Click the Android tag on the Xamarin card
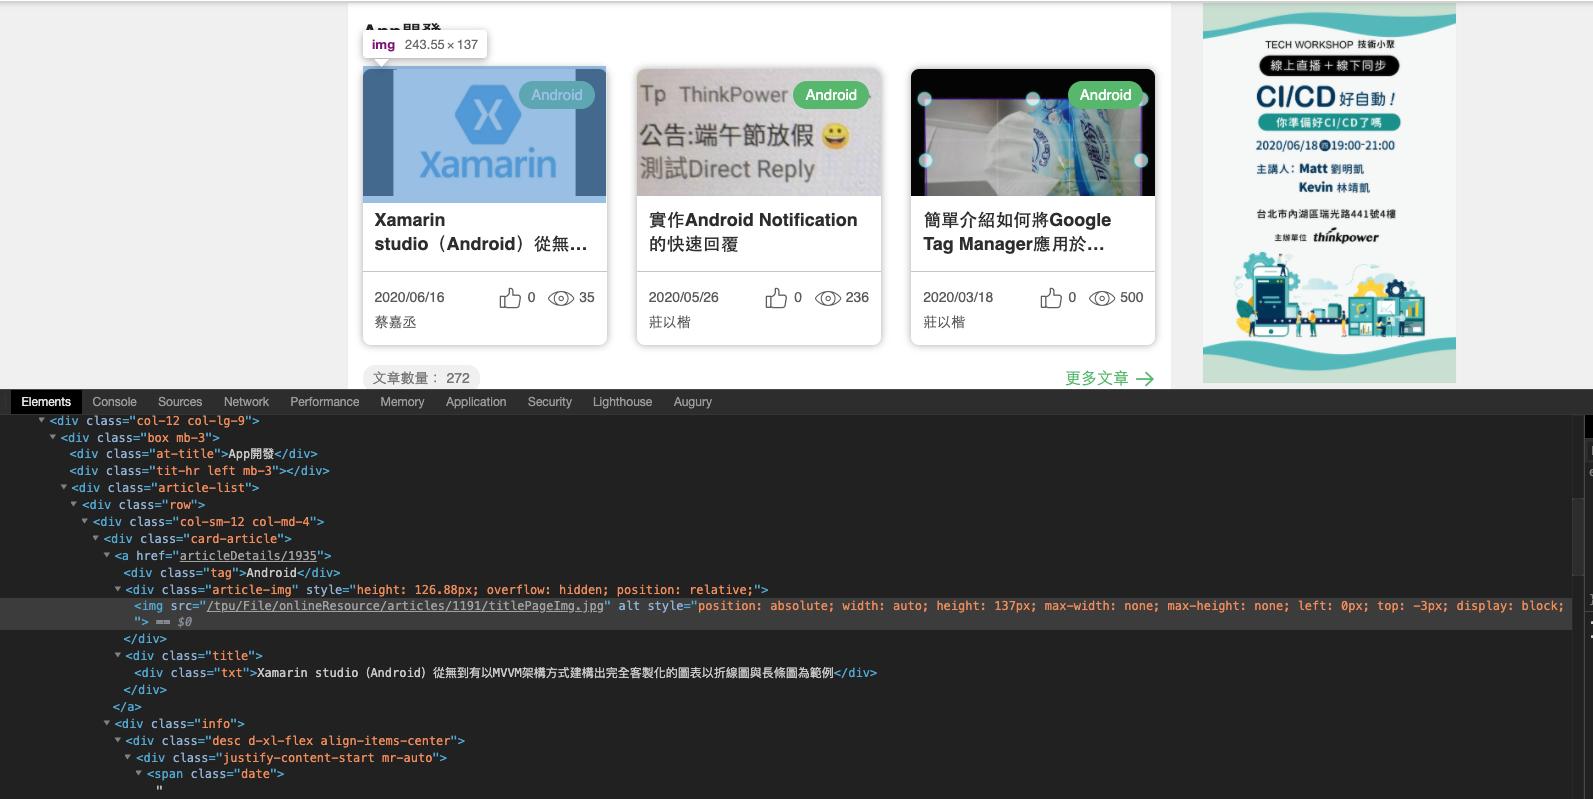 [x=557, y=95]
